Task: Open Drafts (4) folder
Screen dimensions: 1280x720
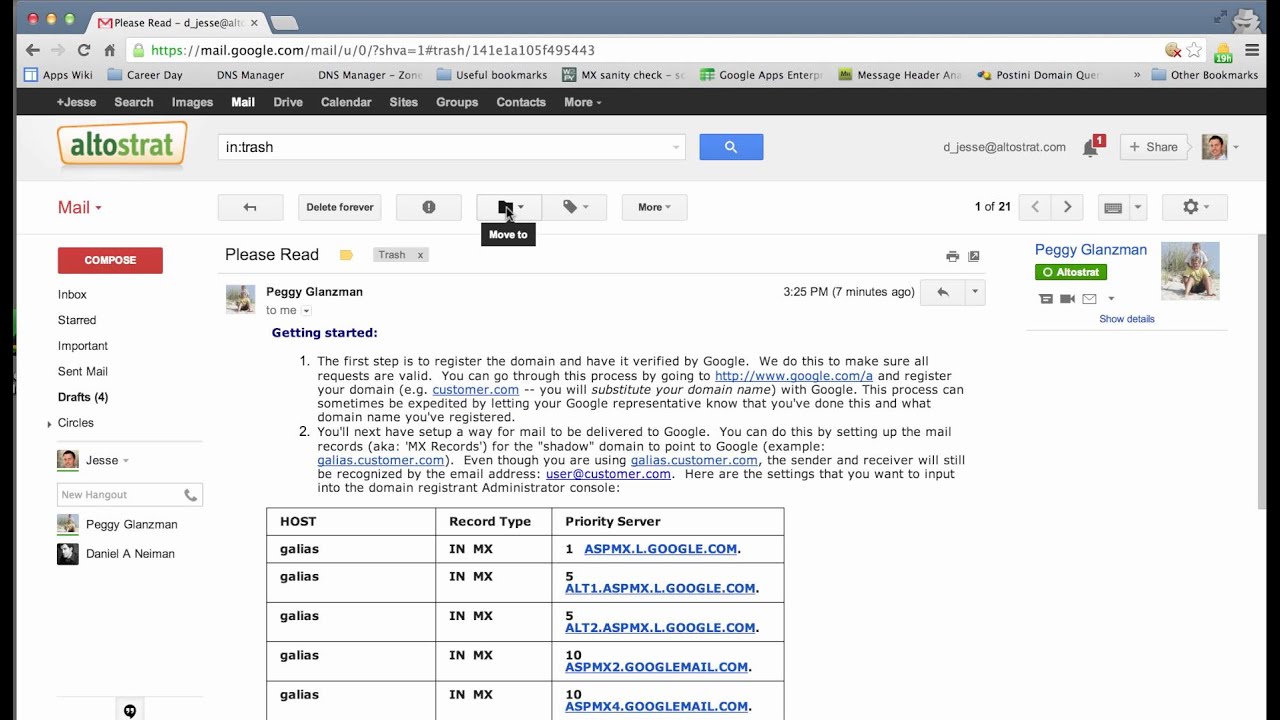Action: [83, 397]
